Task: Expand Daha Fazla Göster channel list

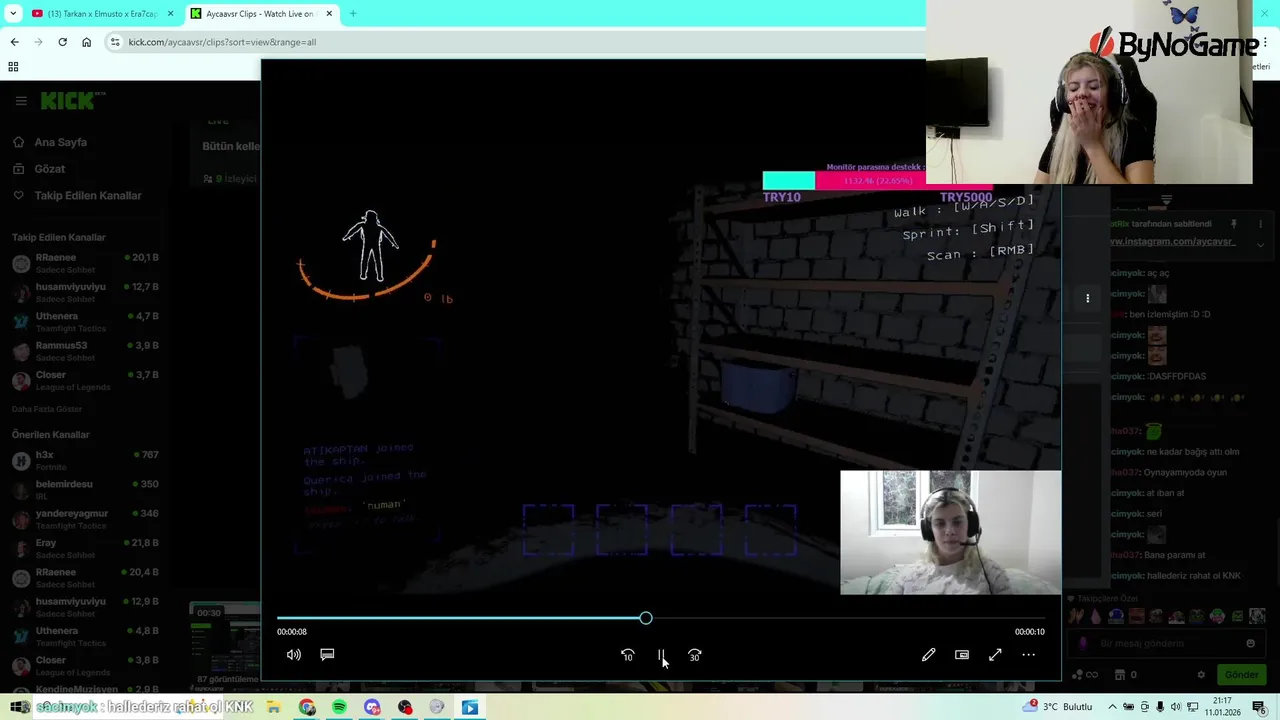Action: pyautogui.click(x=47, y=409)
